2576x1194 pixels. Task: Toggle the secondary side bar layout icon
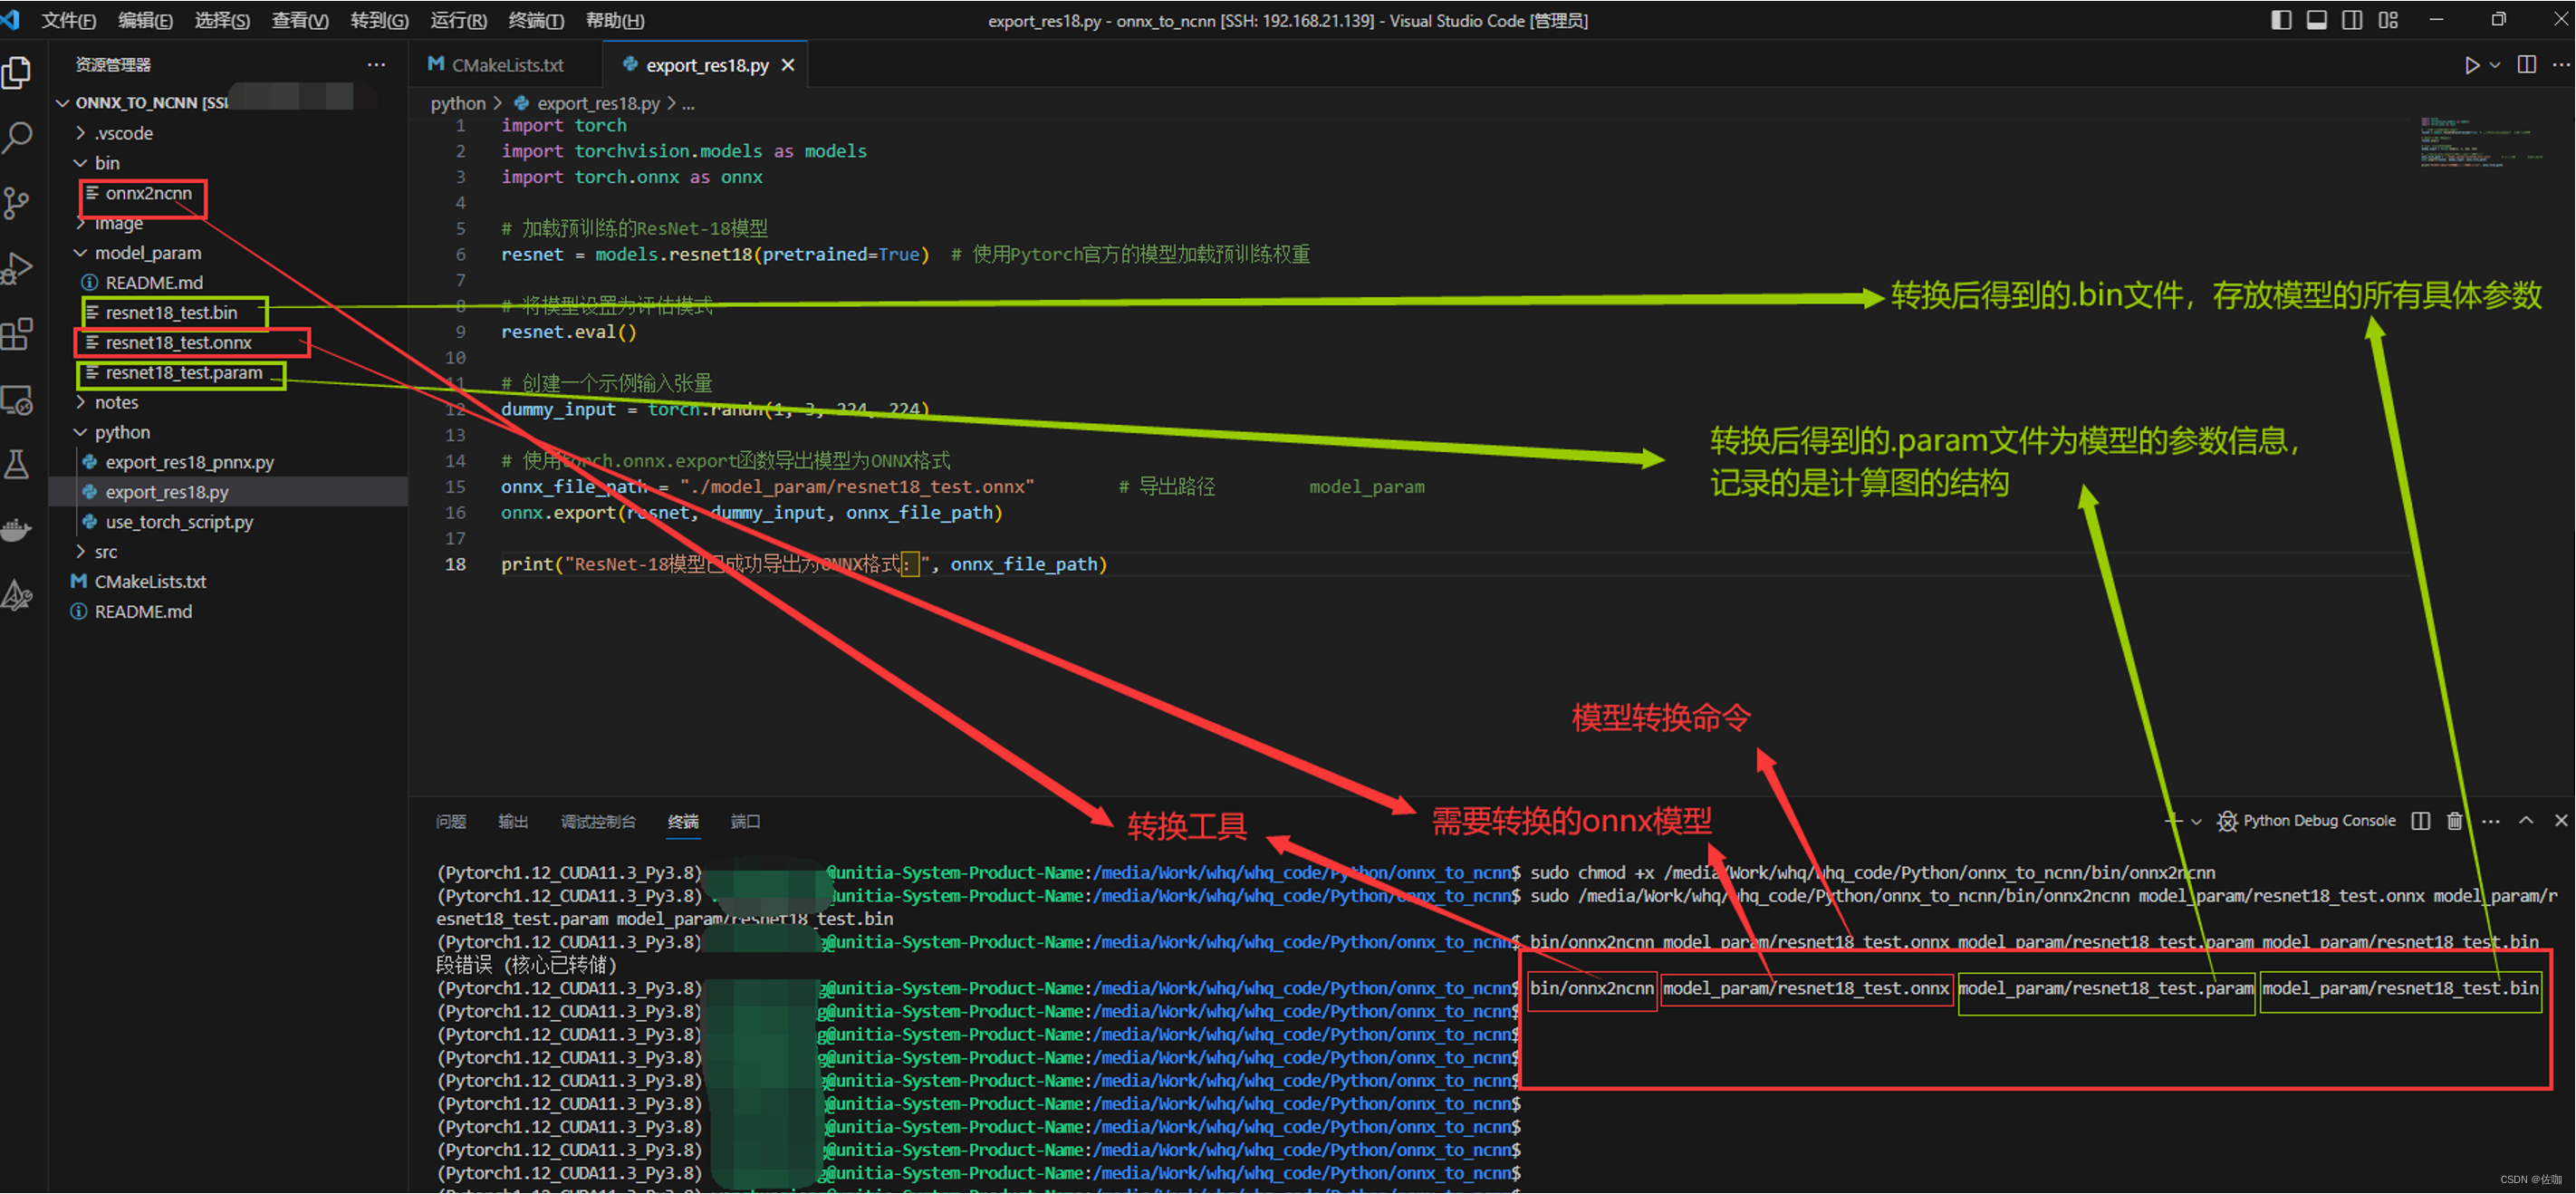click(2353, 20)
